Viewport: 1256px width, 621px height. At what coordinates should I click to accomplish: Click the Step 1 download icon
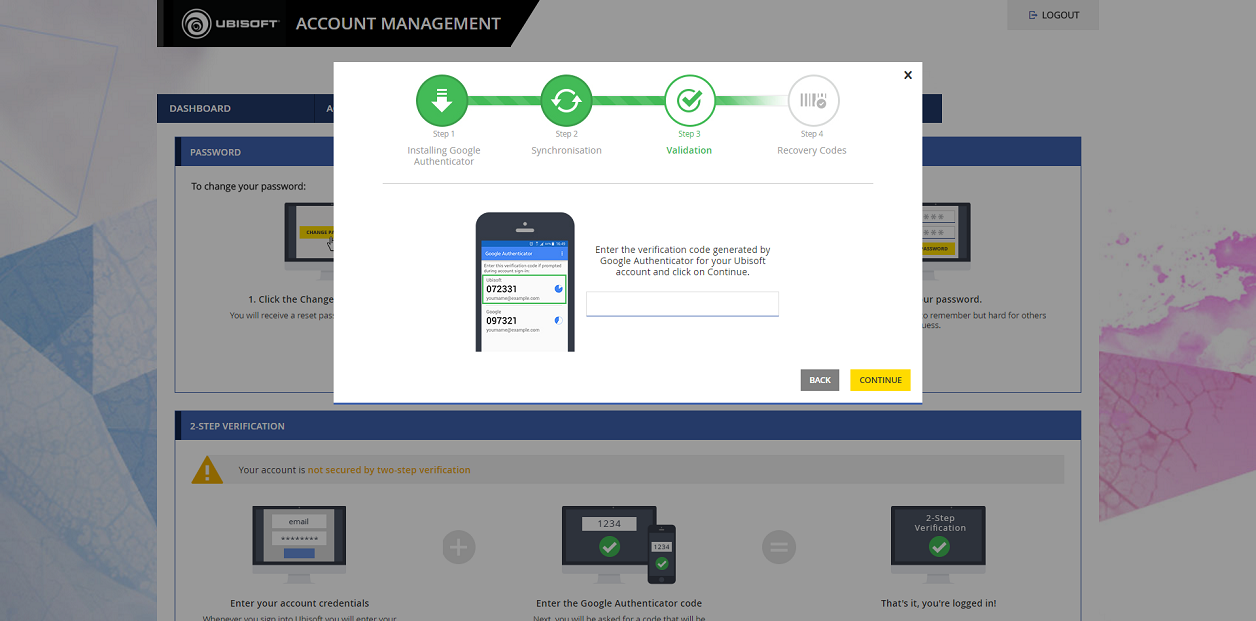[x=442, y=100]
